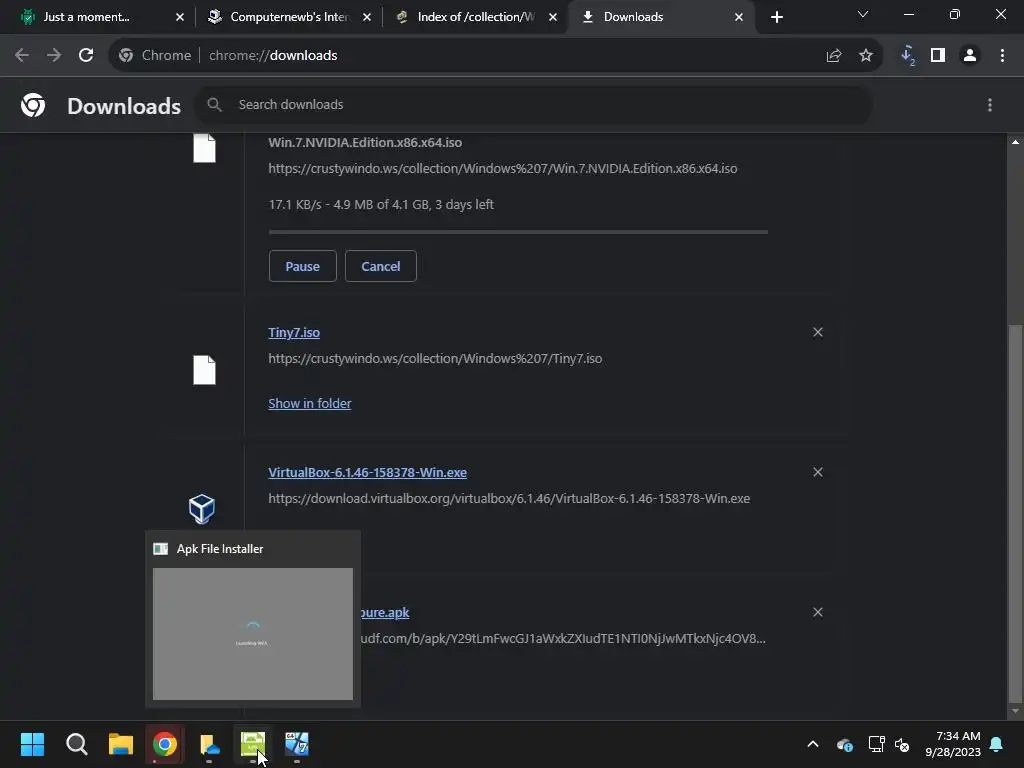Open the notification bell

click(997, 744)
